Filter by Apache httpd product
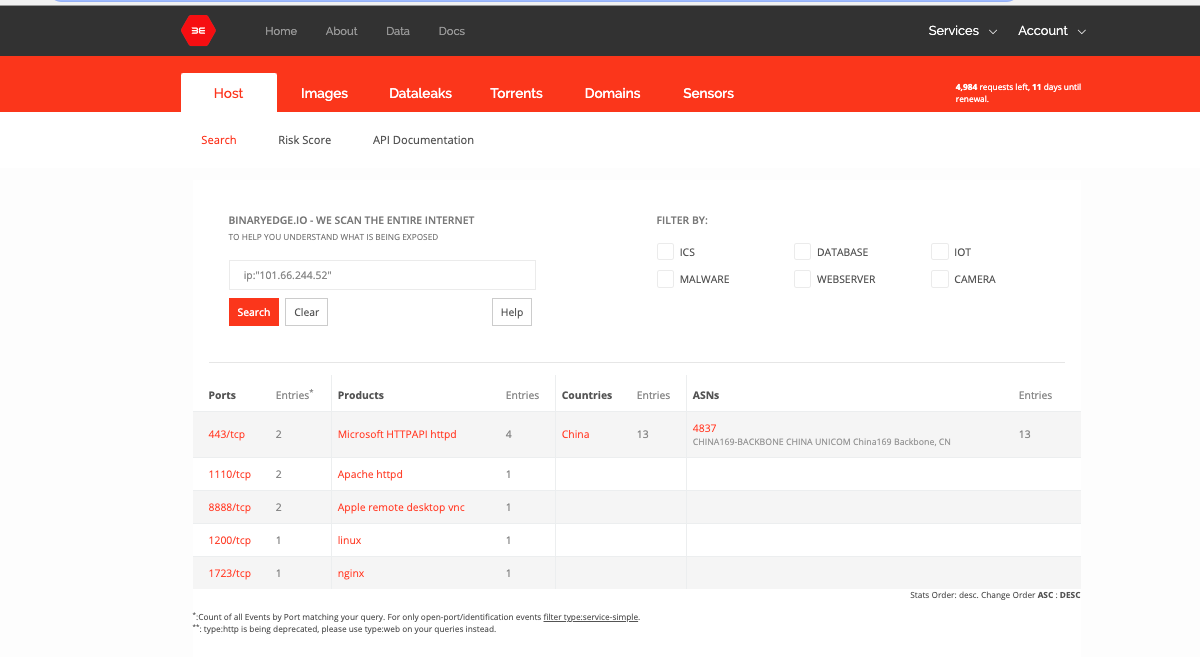This screenshot has height=657, width=1200. pyautogui.click(x=370, y=474)
